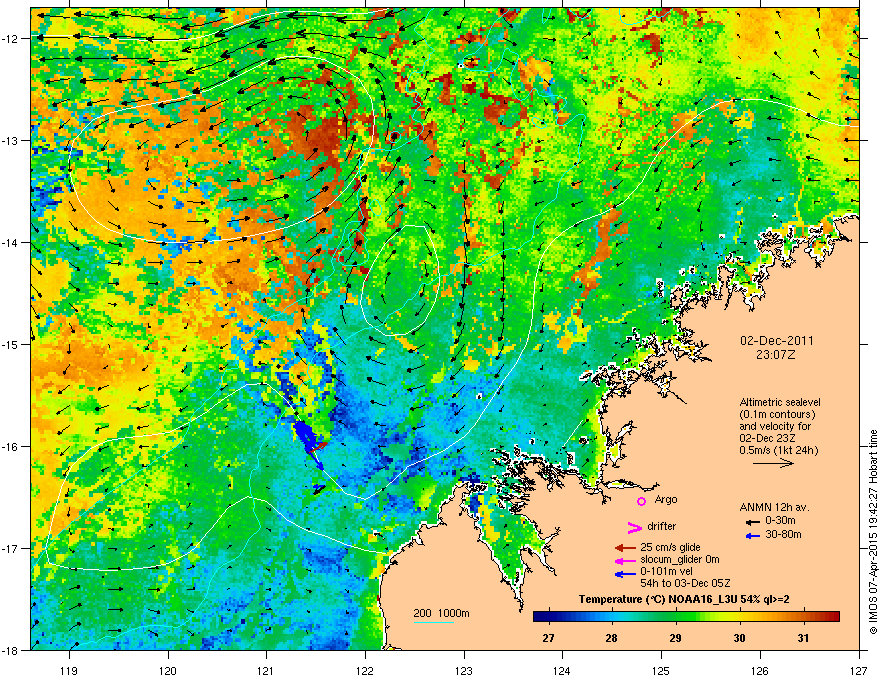Click the '54h to 03-Dec 05Z' text
880x680 pixels.
coord(685,583)
